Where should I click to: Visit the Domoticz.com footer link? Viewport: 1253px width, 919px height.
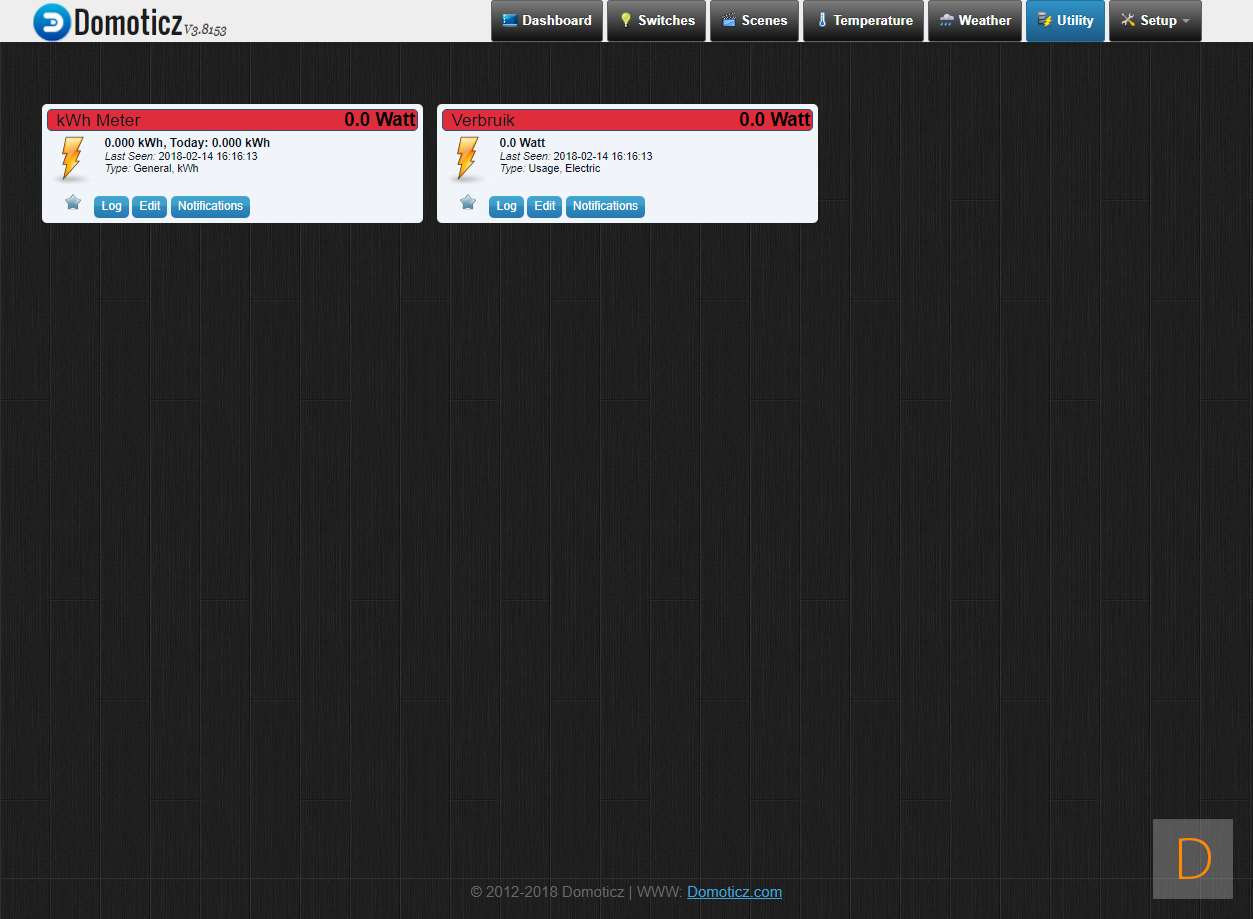click(734, 892)
